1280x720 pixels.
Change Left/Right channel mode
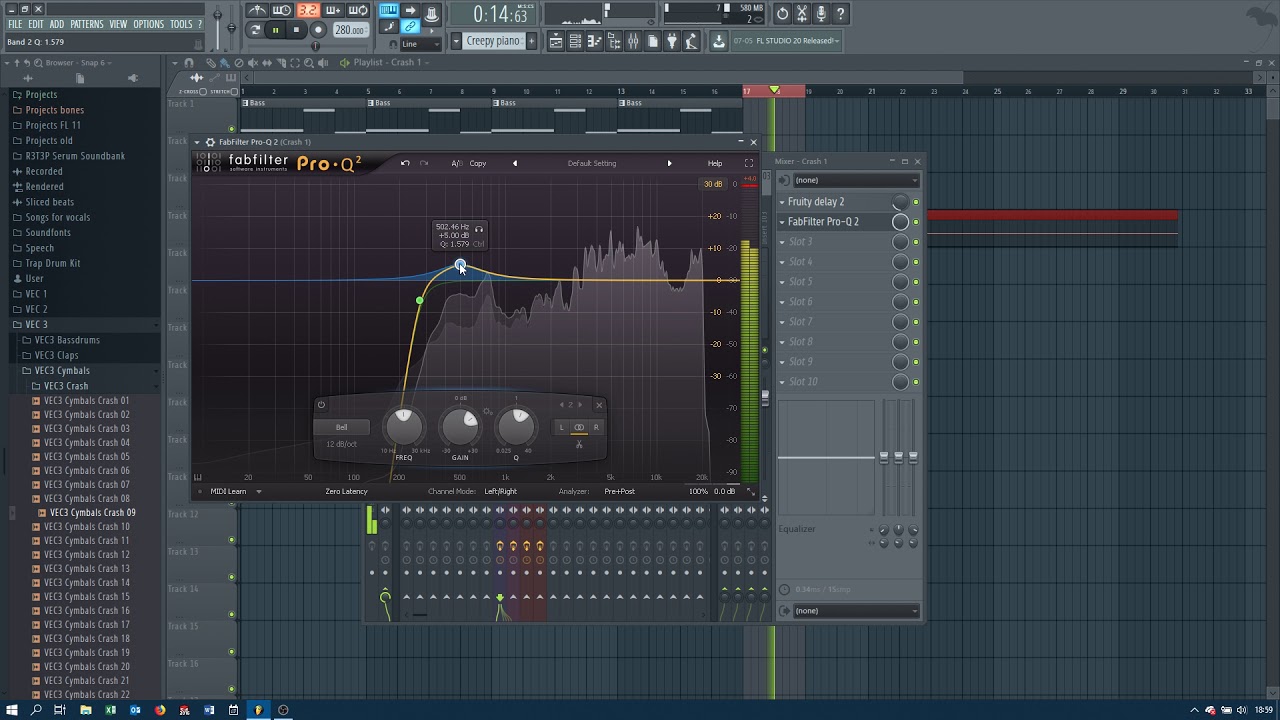click(501, 491)
